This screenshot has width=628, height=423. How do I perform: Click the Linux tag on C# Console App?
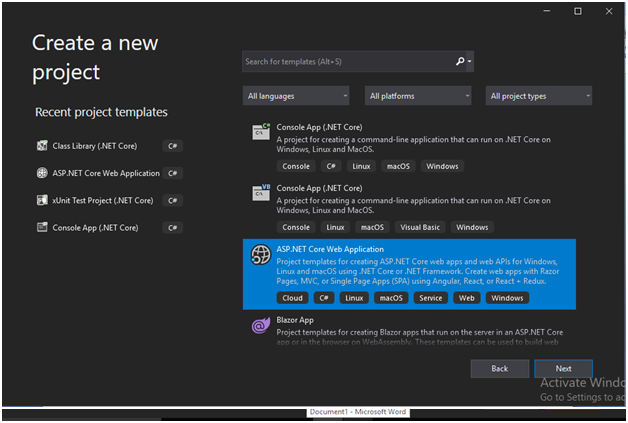[x=361, y=166]
